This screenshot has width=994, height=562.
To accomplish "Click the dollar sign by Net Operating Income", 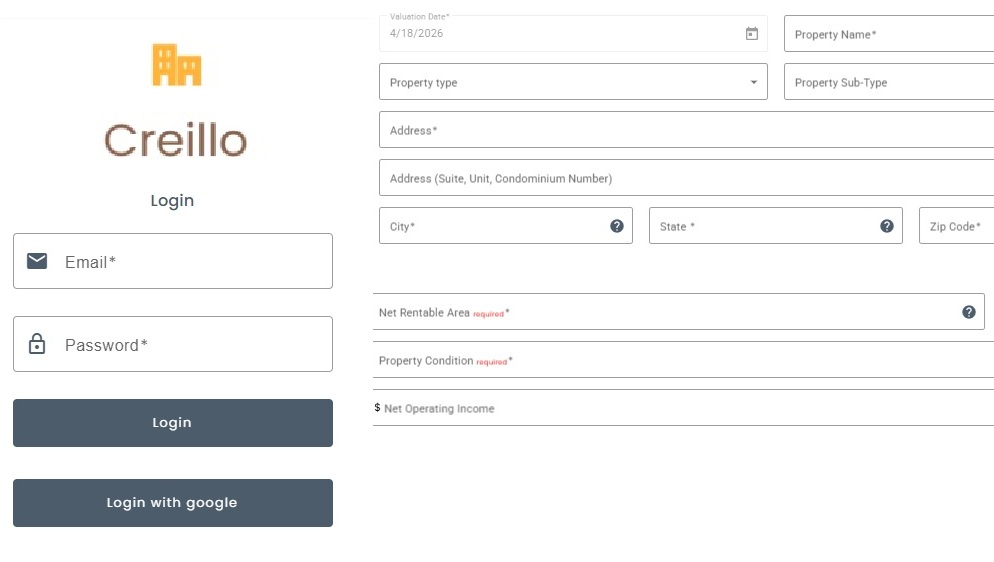I will coord(377,408).
